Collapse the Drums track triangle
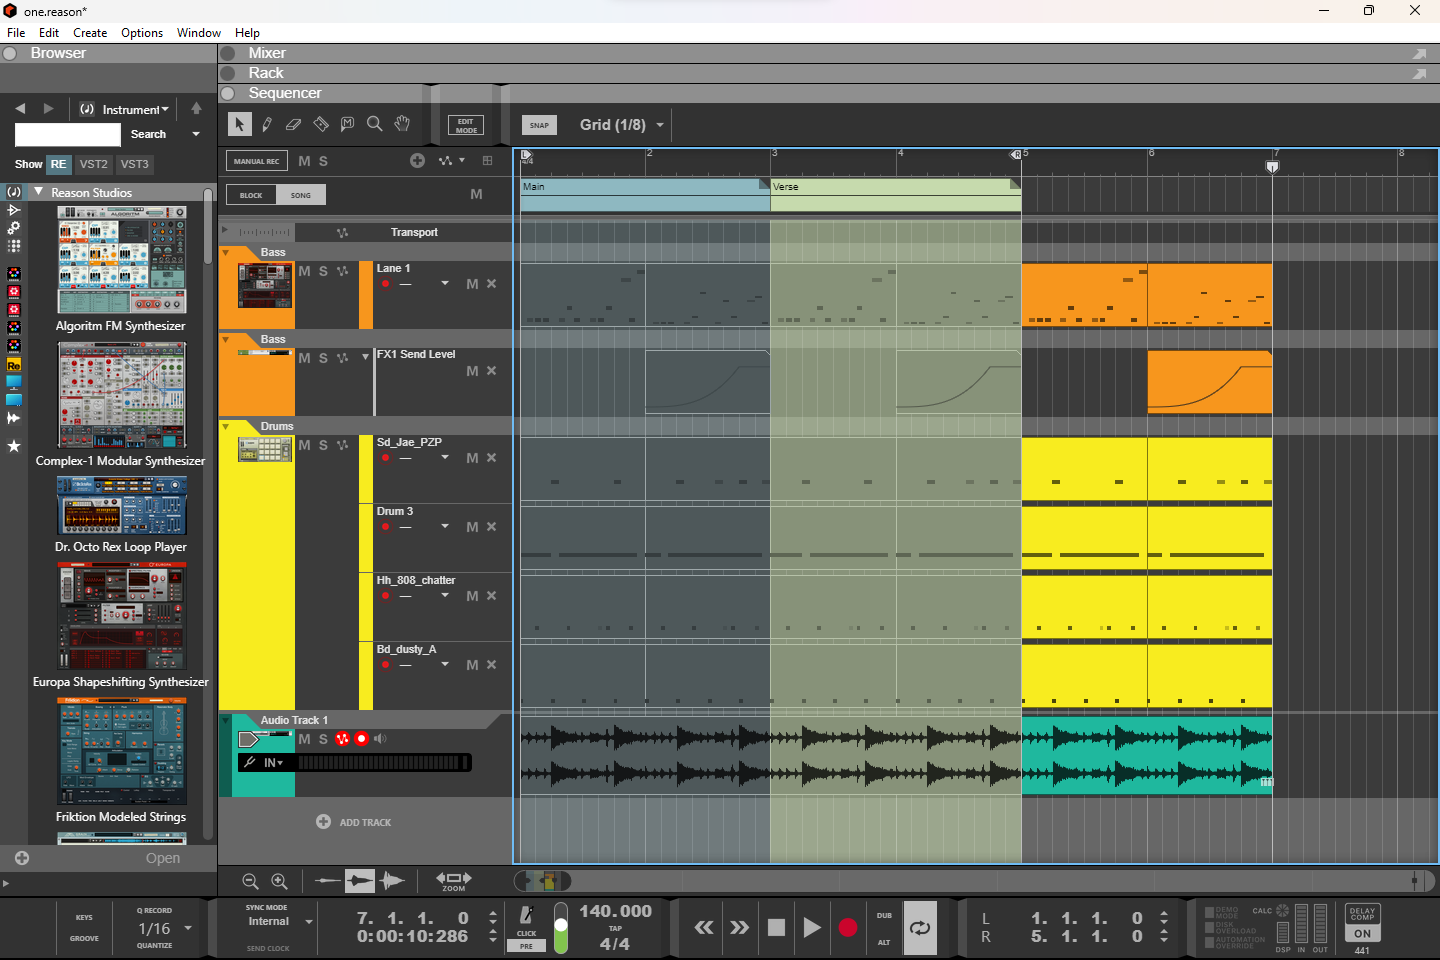This screenshot has width=1440, height=960. click(x=226, y=426)
